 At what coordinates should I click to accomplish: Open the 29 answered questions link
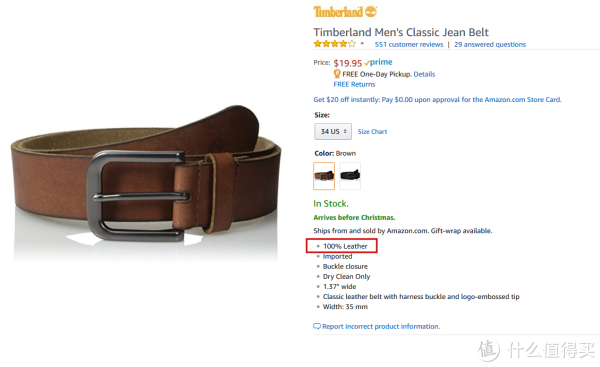pyautogui.click(x=490, y=44)
